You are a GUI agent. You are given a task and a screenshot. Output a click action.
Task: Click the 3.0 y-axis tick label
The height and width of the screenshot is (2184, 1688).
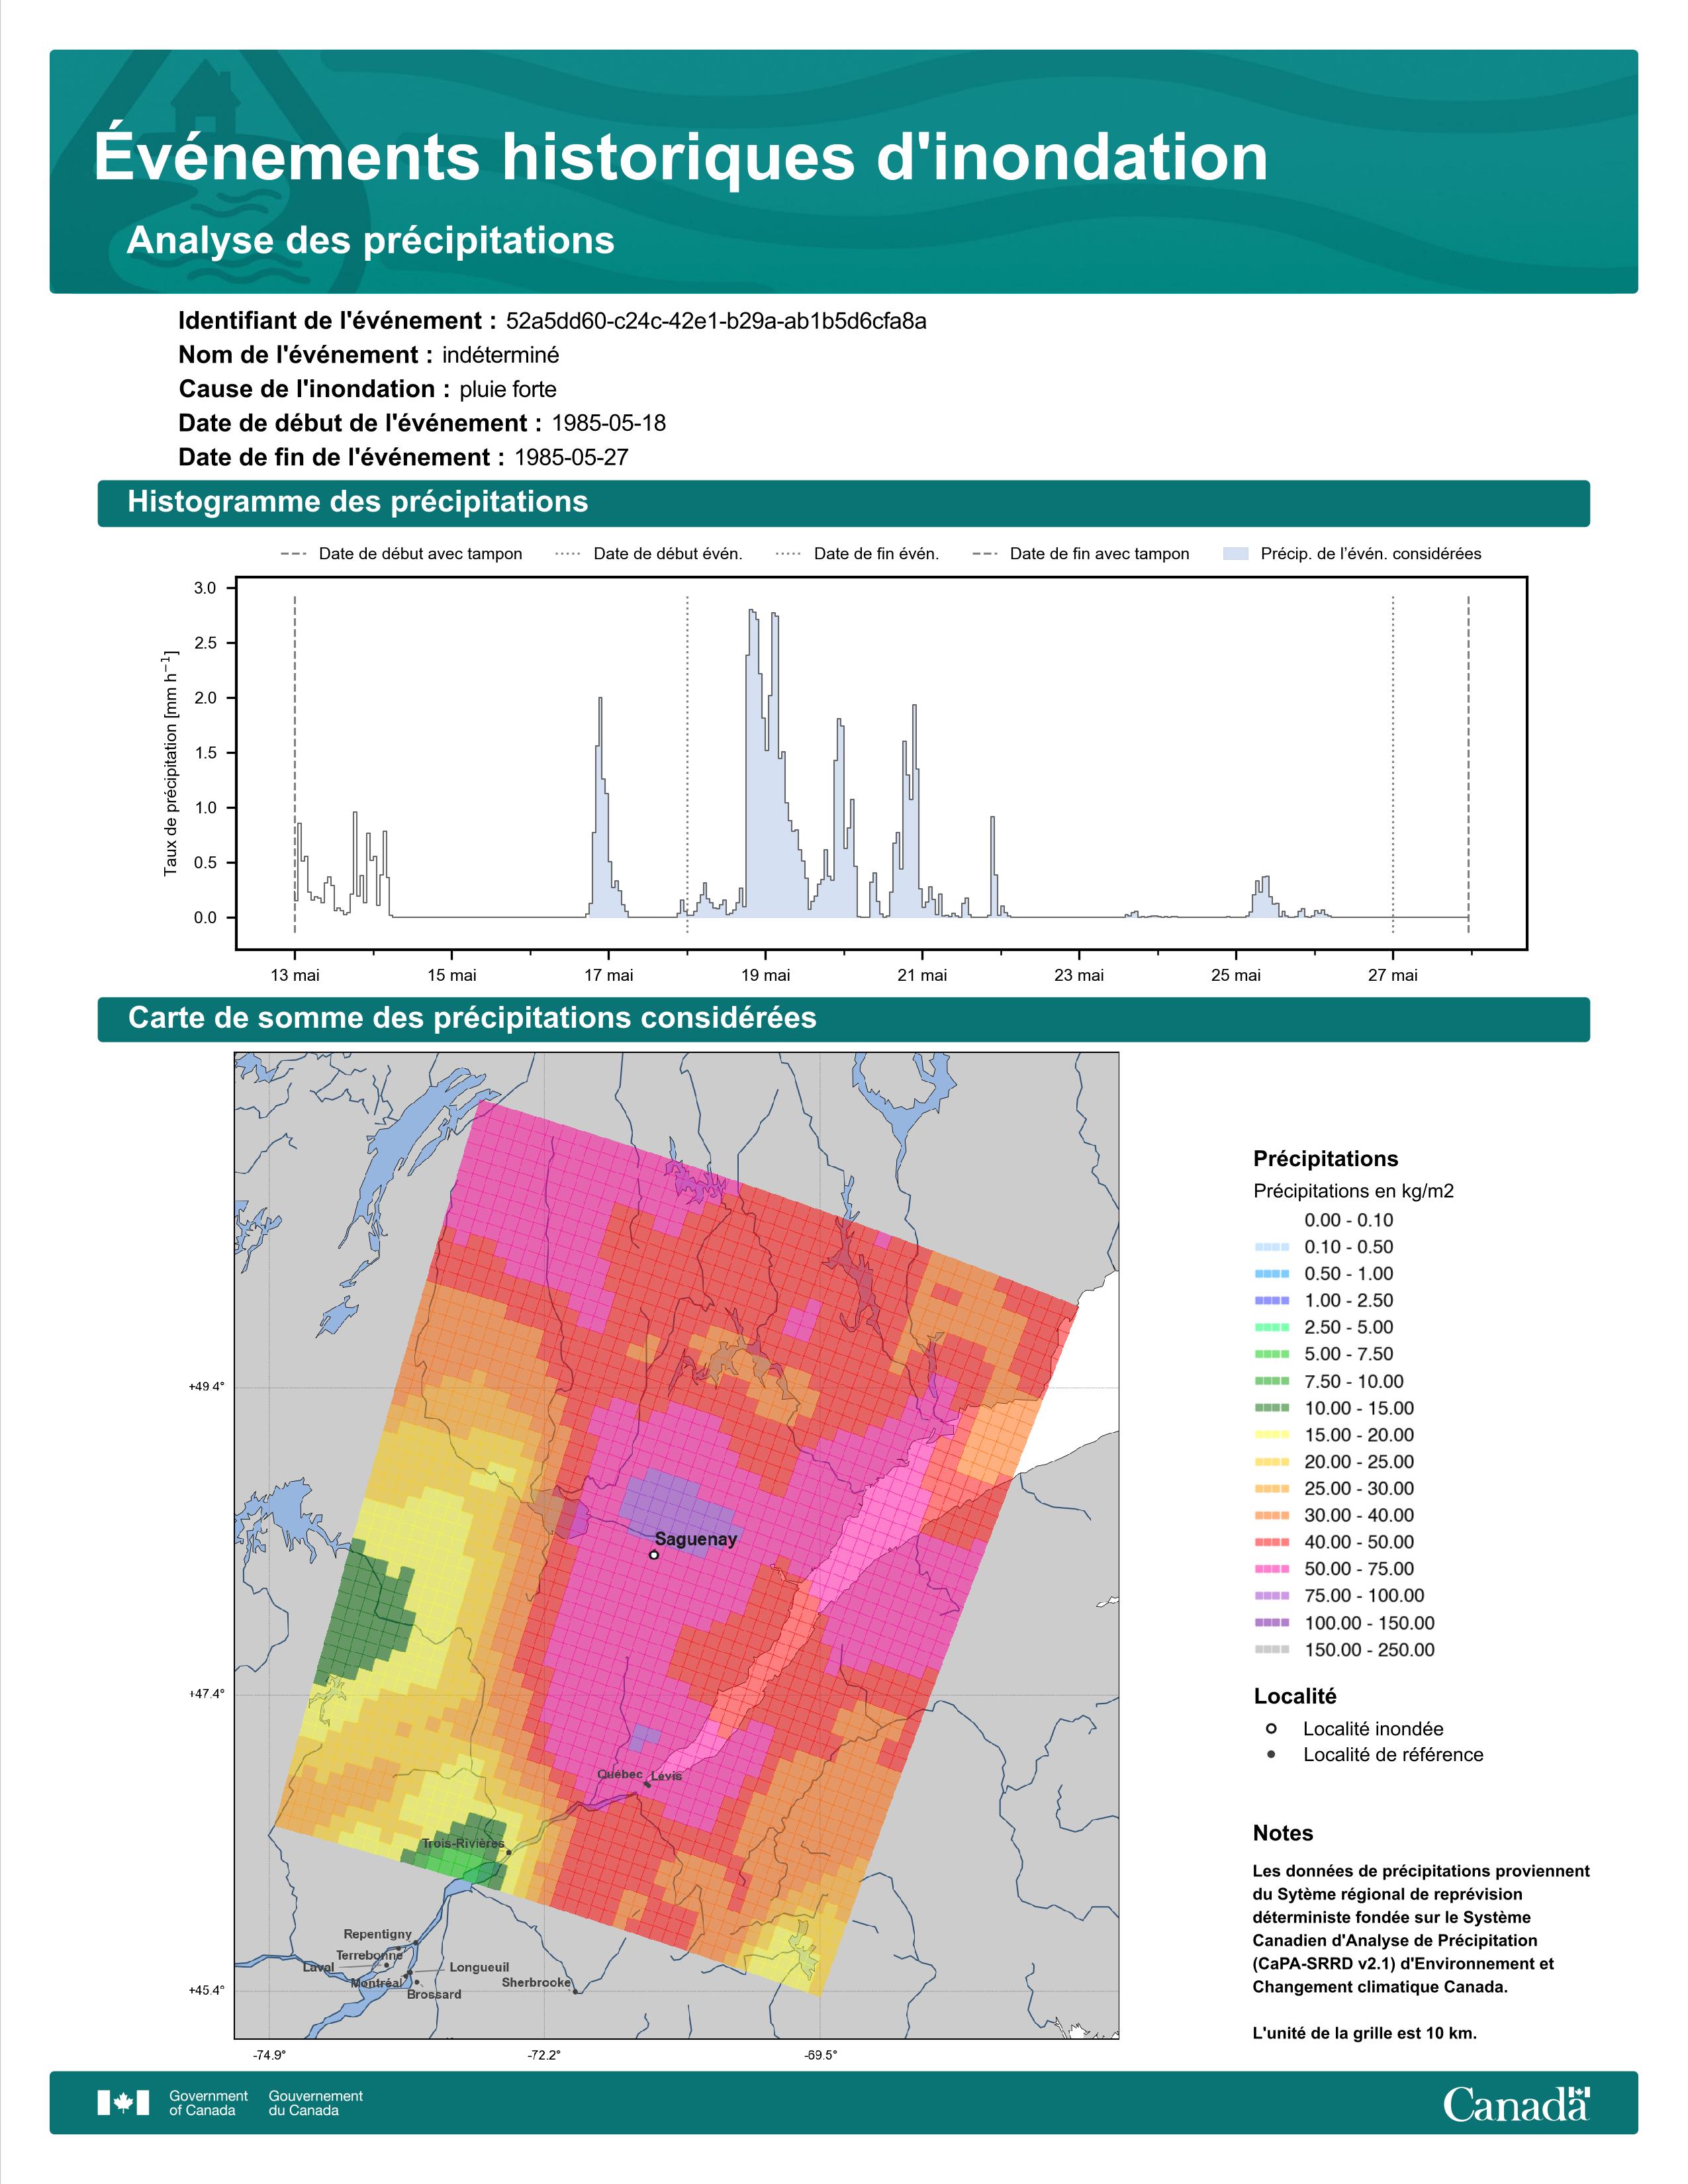click(x=205, y=588)
